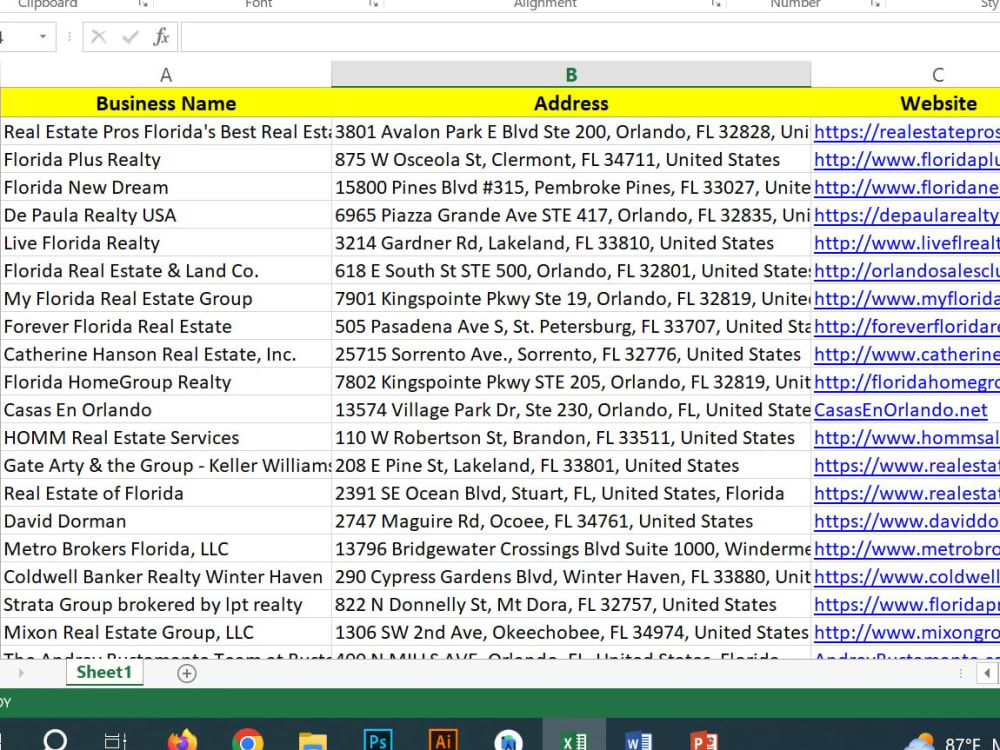1000x750 pixels.
Task: Open Photoshop from the taskbar
Action: tap(378, 740)
